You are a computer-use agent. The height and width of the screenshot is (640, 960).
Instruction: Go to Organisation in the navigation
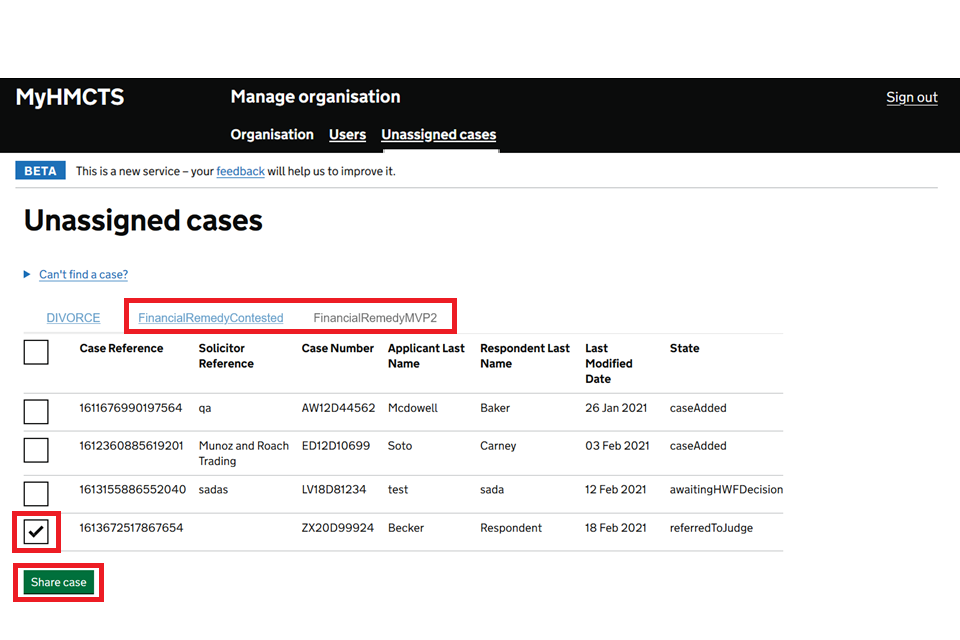click(x=272, y=135)
